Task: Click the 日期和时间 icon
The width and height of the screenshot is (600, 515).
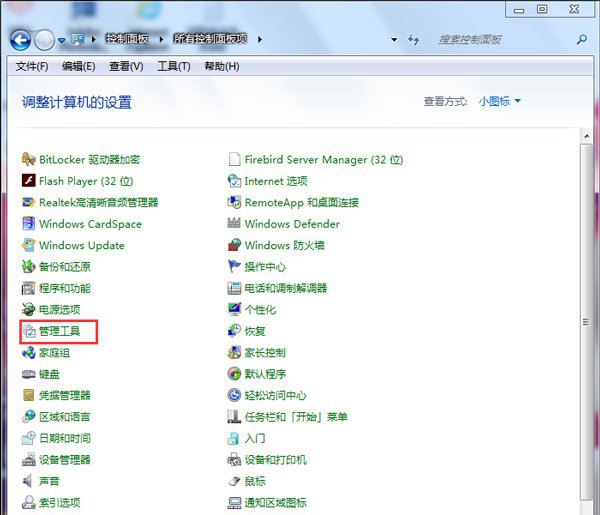Action: click(x=29, y=438)
